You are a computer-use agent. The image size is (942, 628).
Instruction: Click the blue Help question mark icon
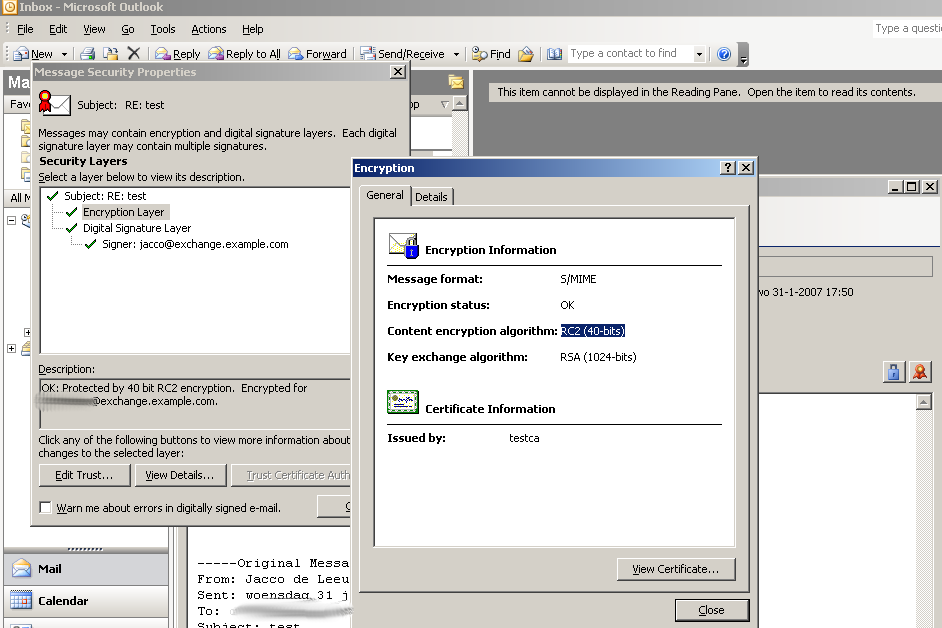click(725, 54)
